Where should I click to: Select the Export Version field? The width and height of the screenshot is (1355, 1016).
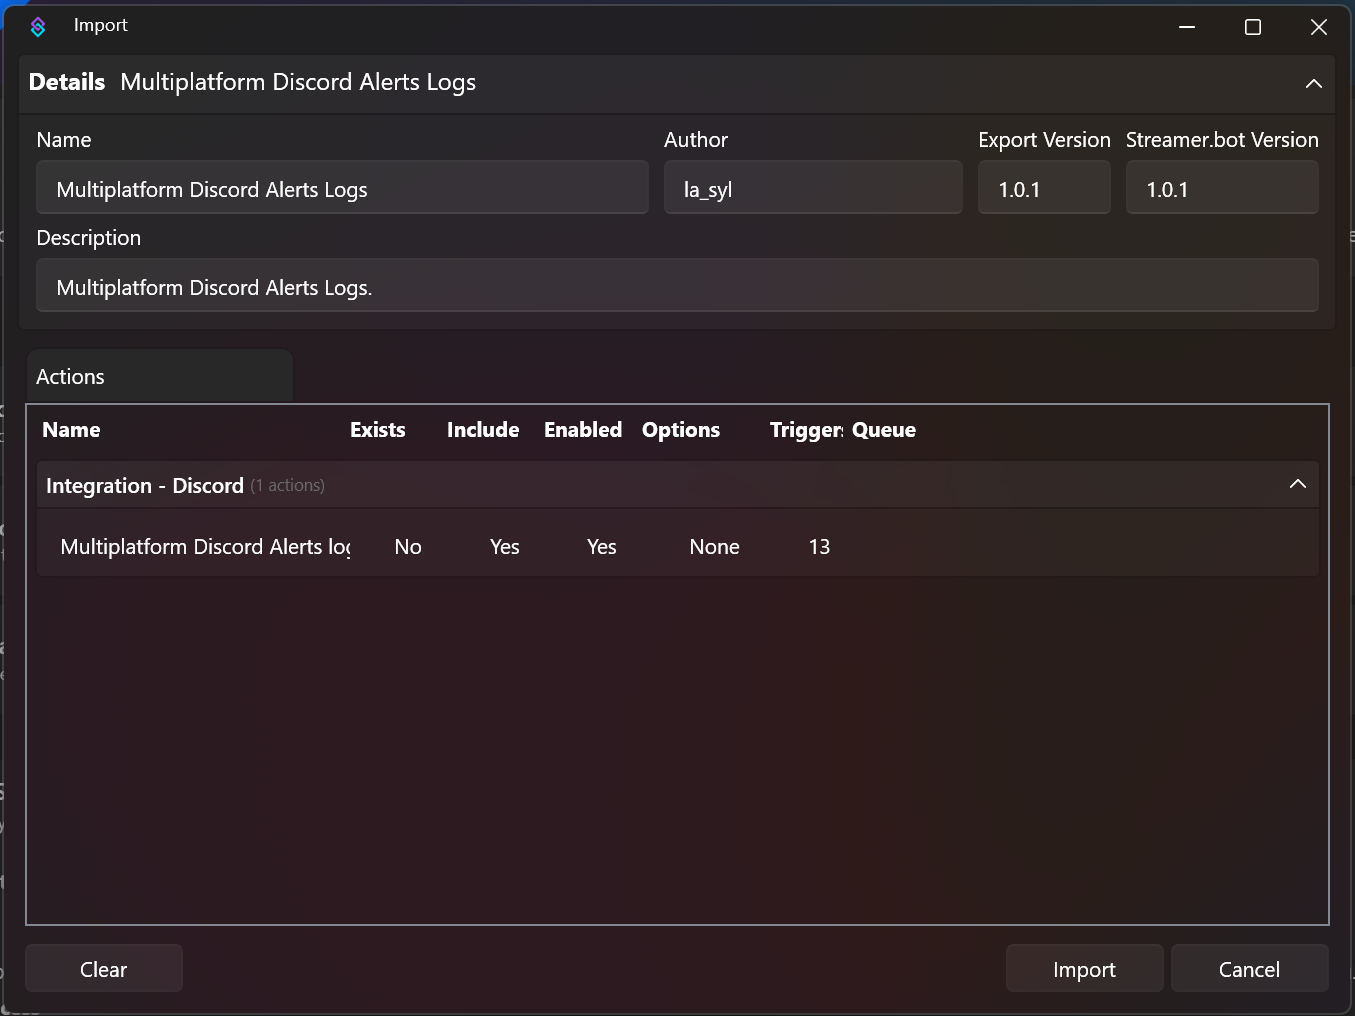tap(1044, 188)
